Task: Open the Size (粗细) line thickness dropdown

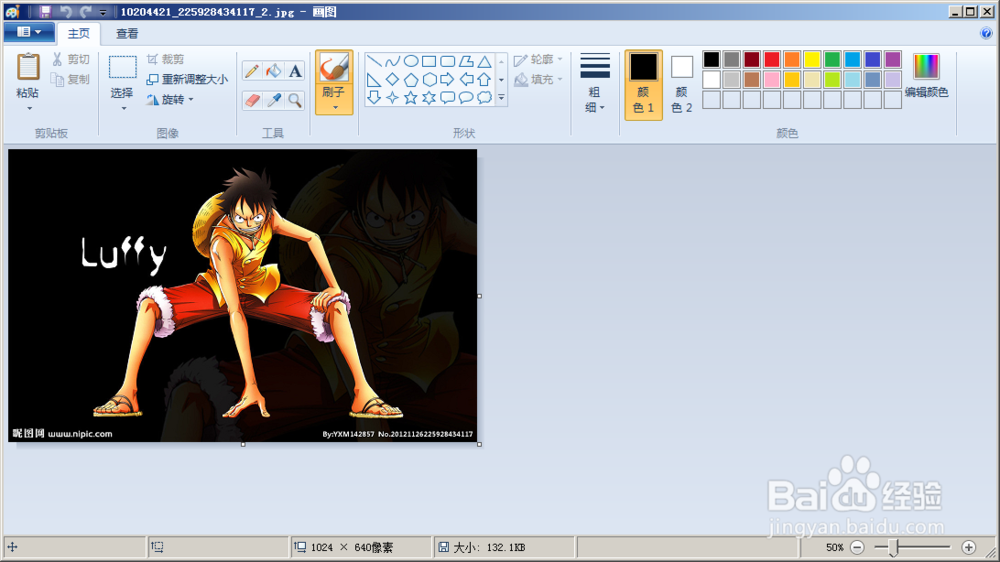Action: click(594, 83)
